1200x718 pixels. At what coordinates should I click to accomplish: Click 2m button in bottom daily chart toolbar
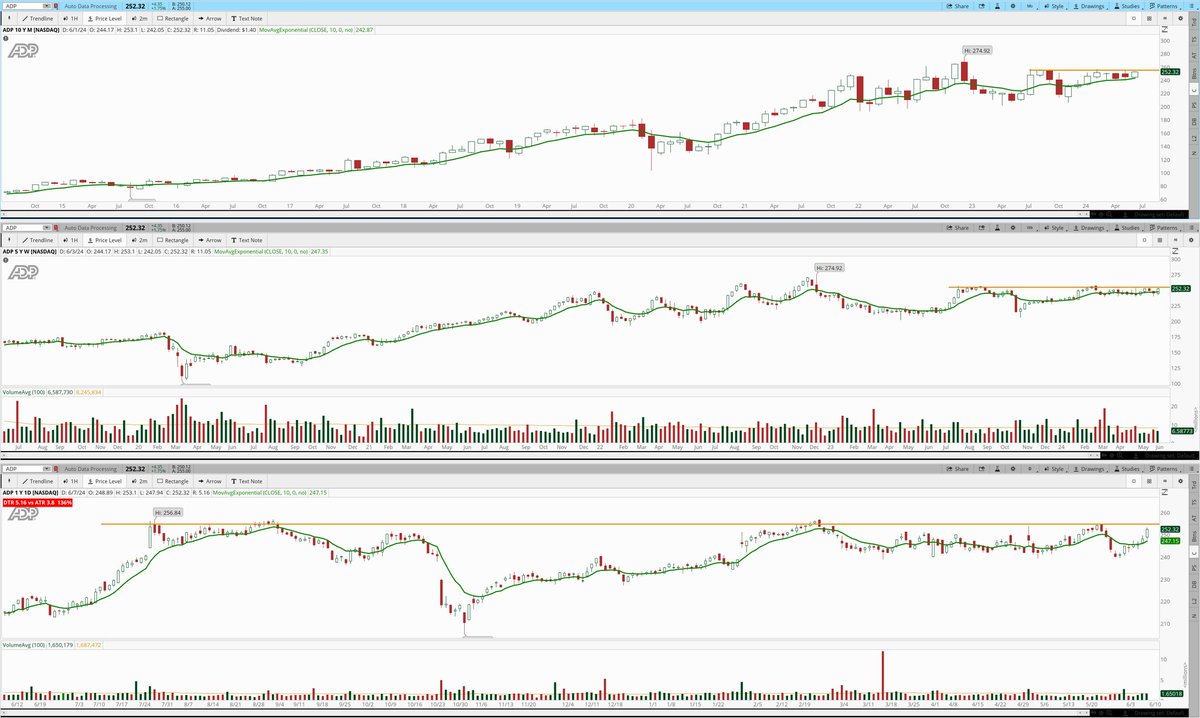139,480
